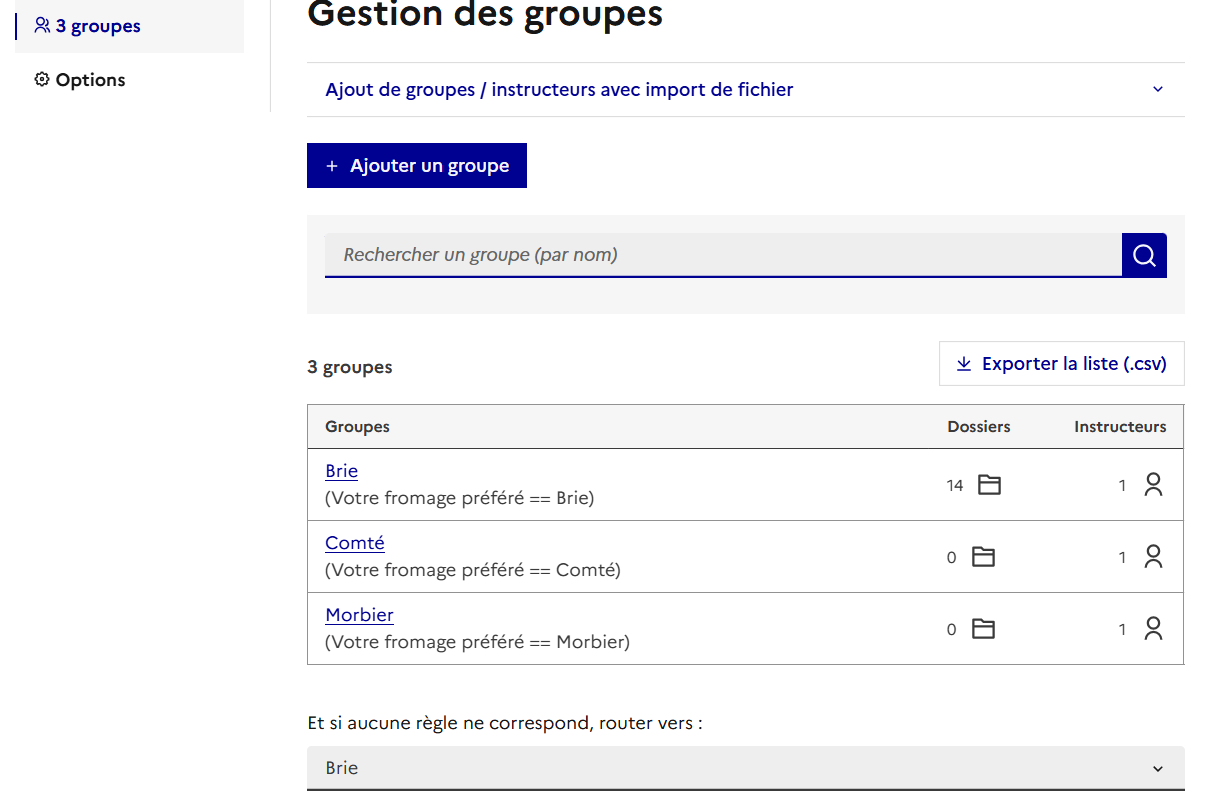This screenshot has height=808, width=1232.
Task: Click the instructor person icon for Morbier
Action: (x=1153, y=629)
